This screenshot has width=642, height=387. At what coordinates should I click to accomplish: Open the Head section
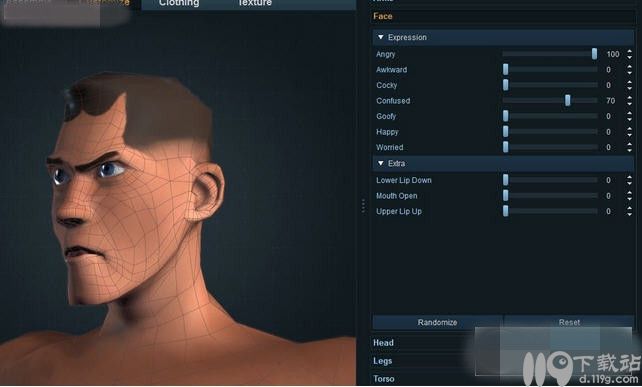click(384, 343)
